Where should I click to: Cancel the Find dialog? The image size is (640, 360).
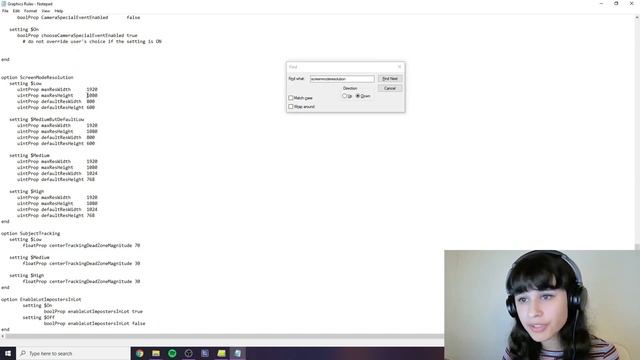tap(390, 88)
